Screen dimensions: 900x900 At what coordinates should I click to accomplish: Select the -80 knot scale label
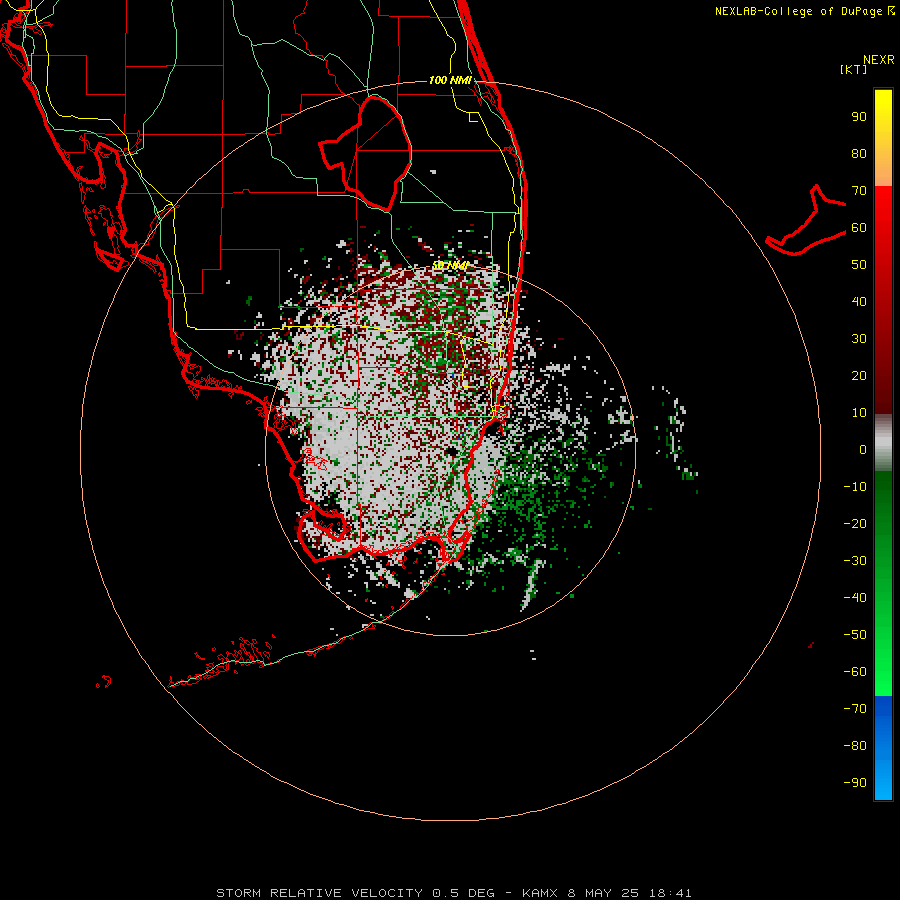pos(855,746)
